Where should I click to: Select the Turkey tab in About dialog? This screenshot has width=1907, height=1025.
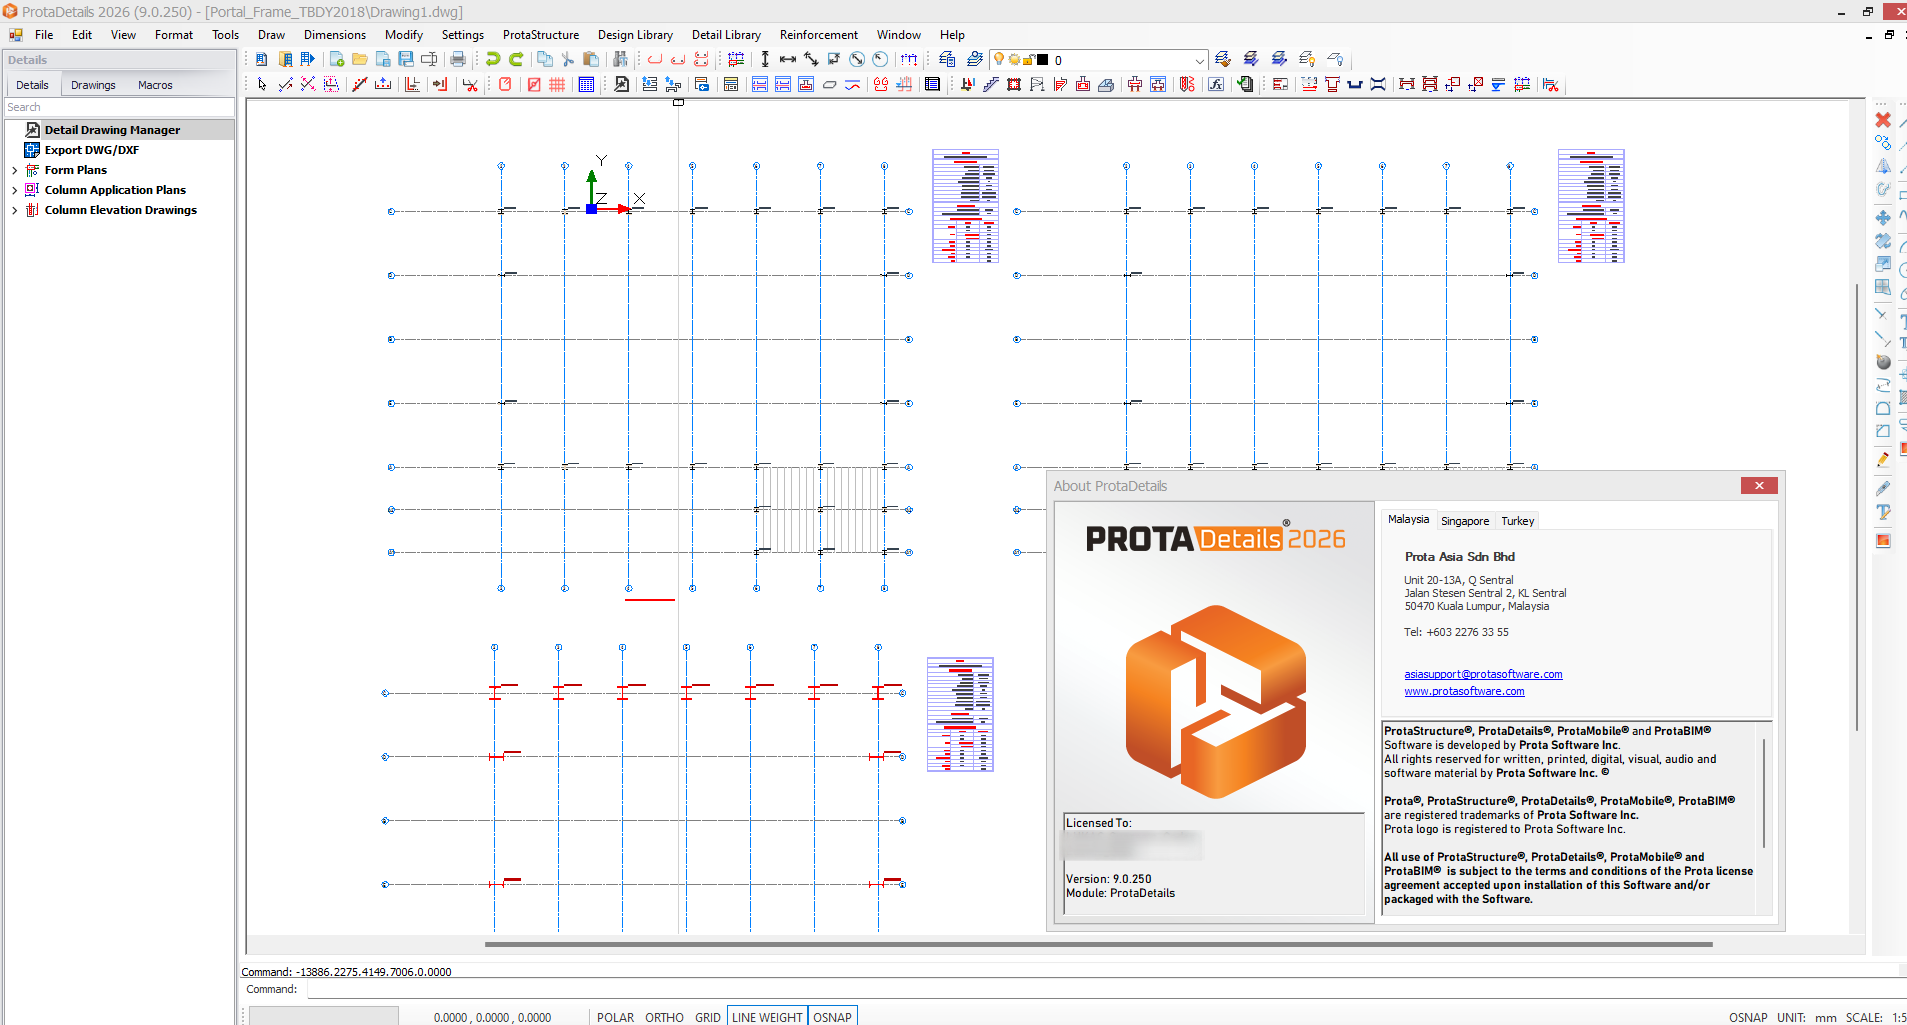pyautogui.click(x=1517, y=521)
